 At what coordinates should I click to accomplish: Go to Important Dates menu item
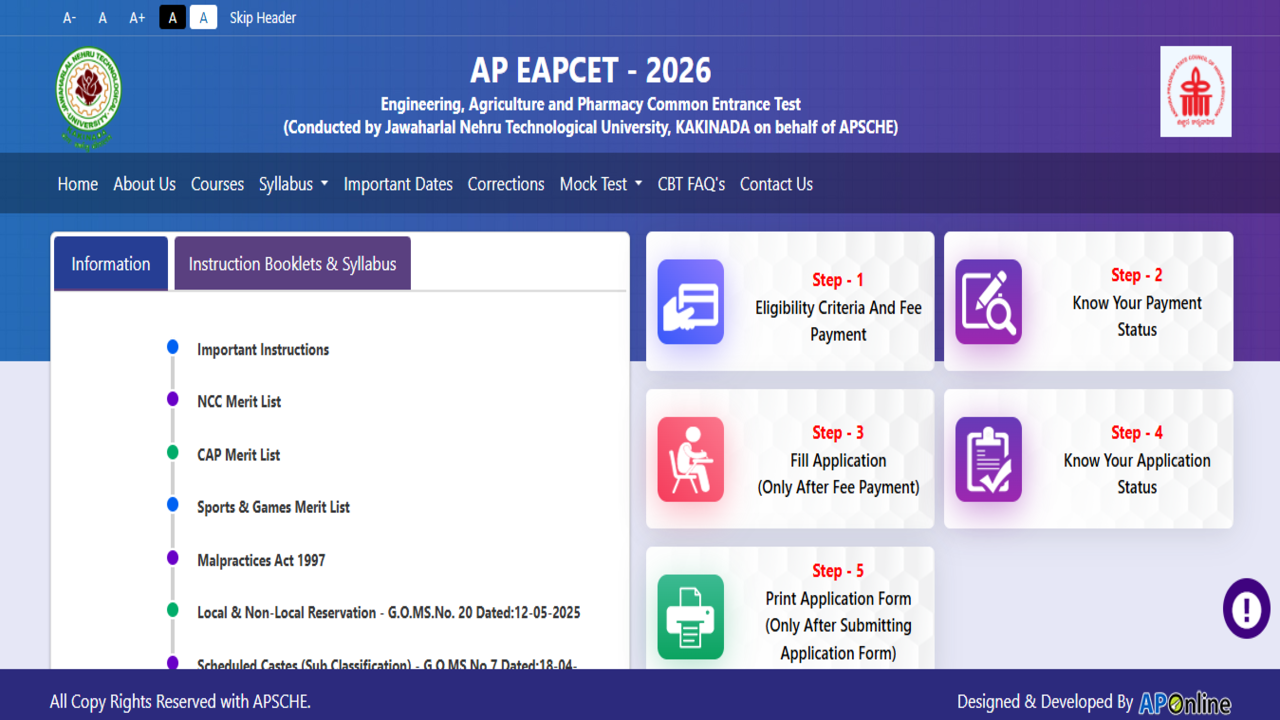point(398,184)
